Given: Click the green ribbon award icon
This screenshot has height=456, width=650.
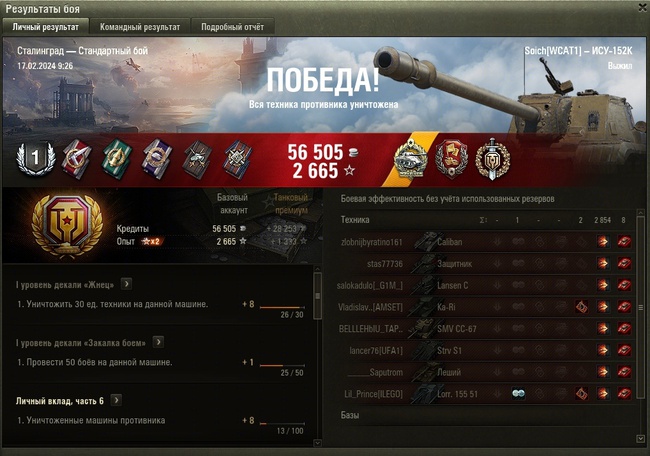Looking at the screenshot, I should point(117,160).
